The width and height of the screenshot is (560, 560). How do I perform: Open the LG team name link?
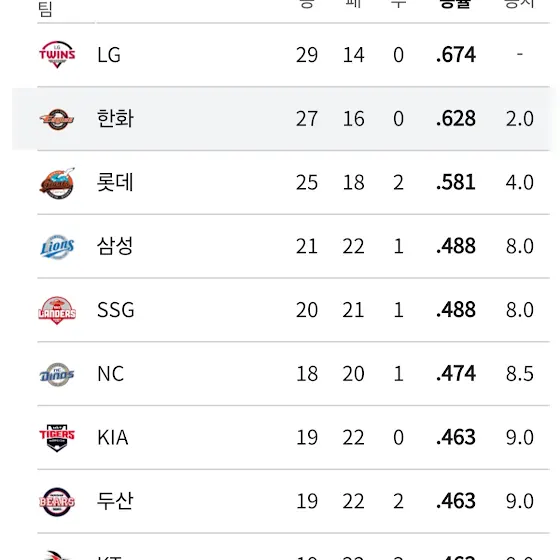(x=109, y=55)
